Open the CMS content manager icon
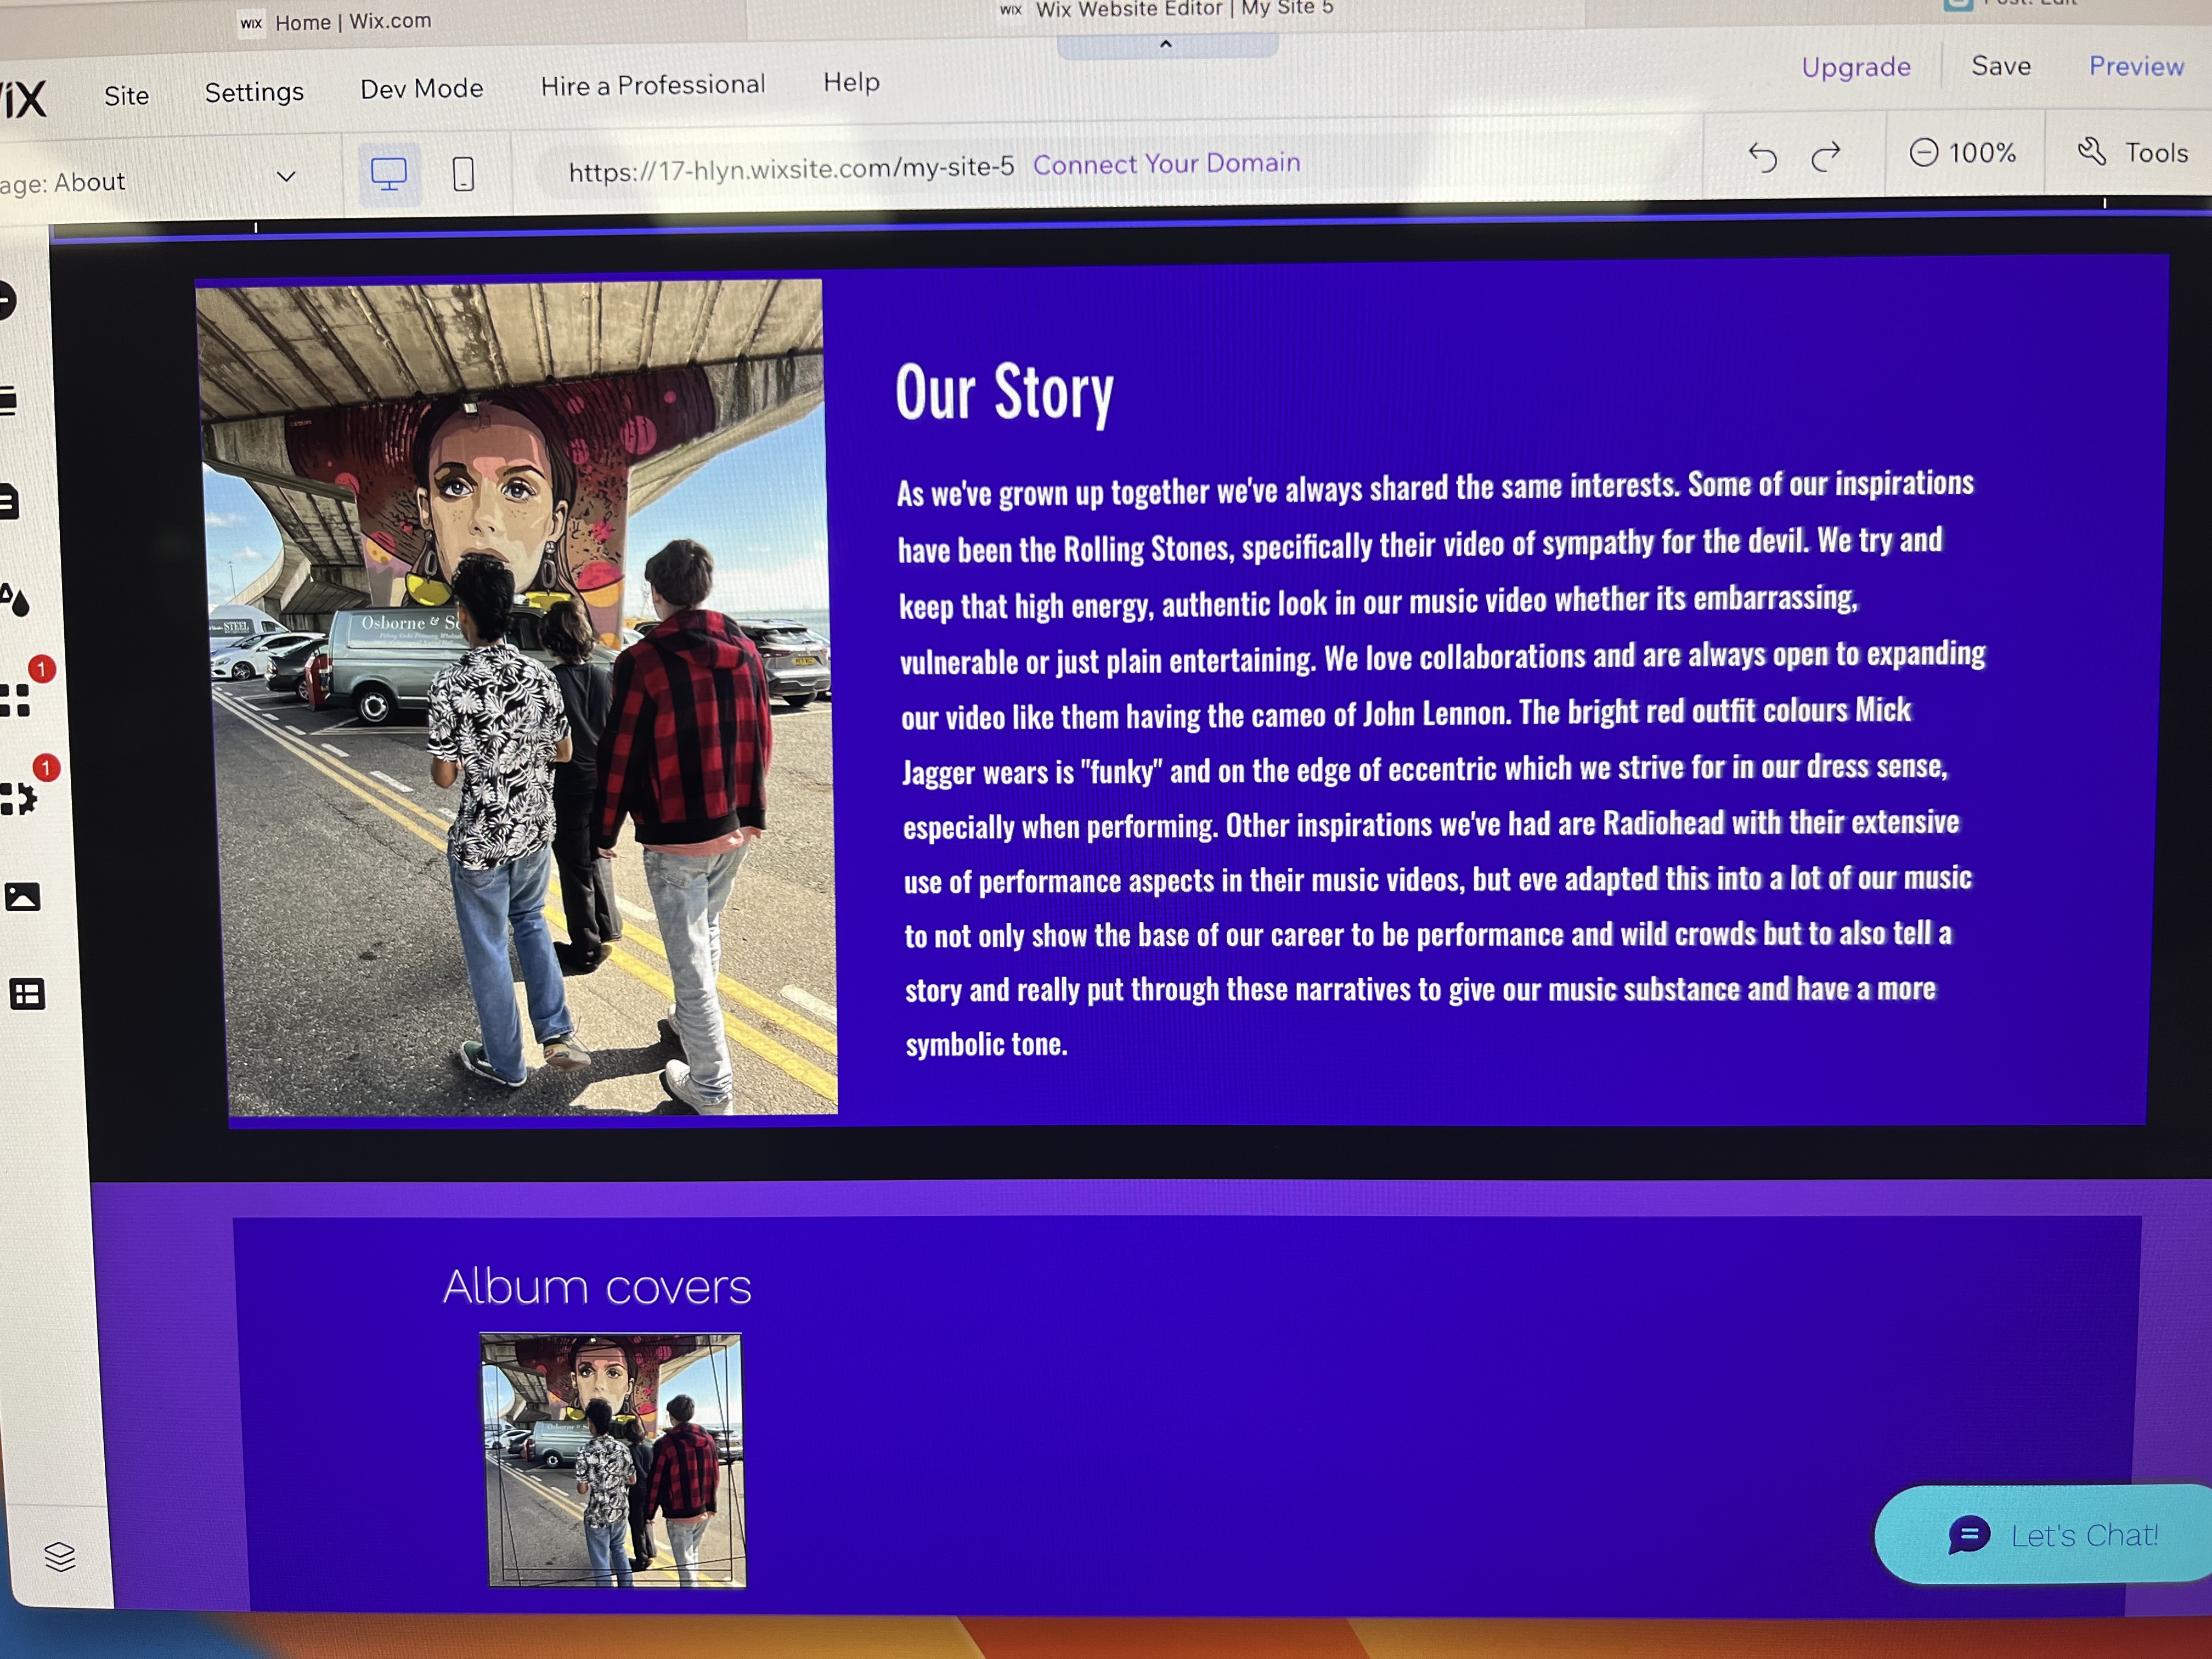Screen dimensions: 2212x1659 27,994
